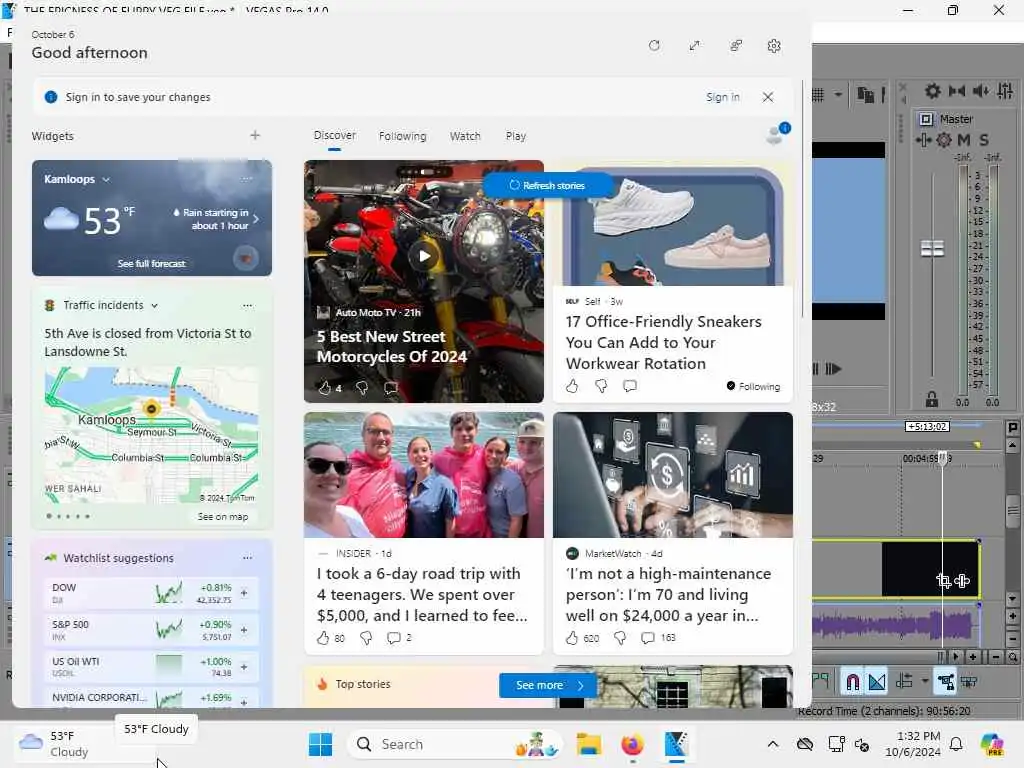Viewport: 1024px width, 768px height.
Task: Open VEGAS overlays dropdown arrow
Action: point(838,95)
